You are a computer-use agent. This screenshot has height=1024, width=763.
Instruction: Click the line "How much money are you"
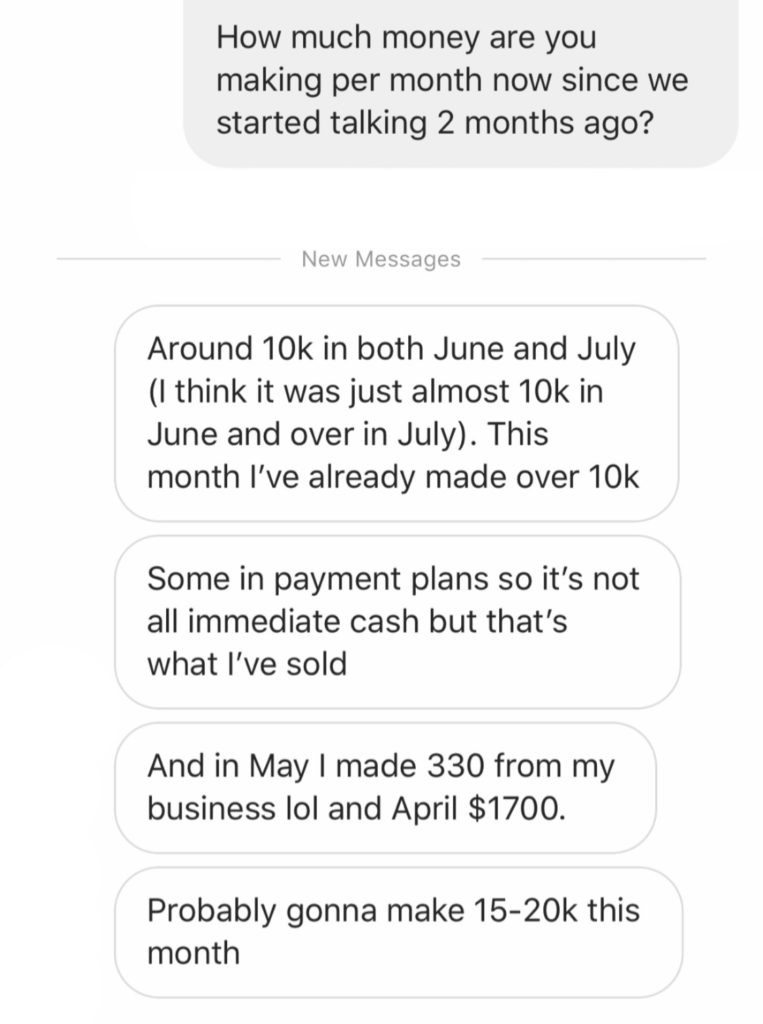pyautogui.click(x=406, y=38)
